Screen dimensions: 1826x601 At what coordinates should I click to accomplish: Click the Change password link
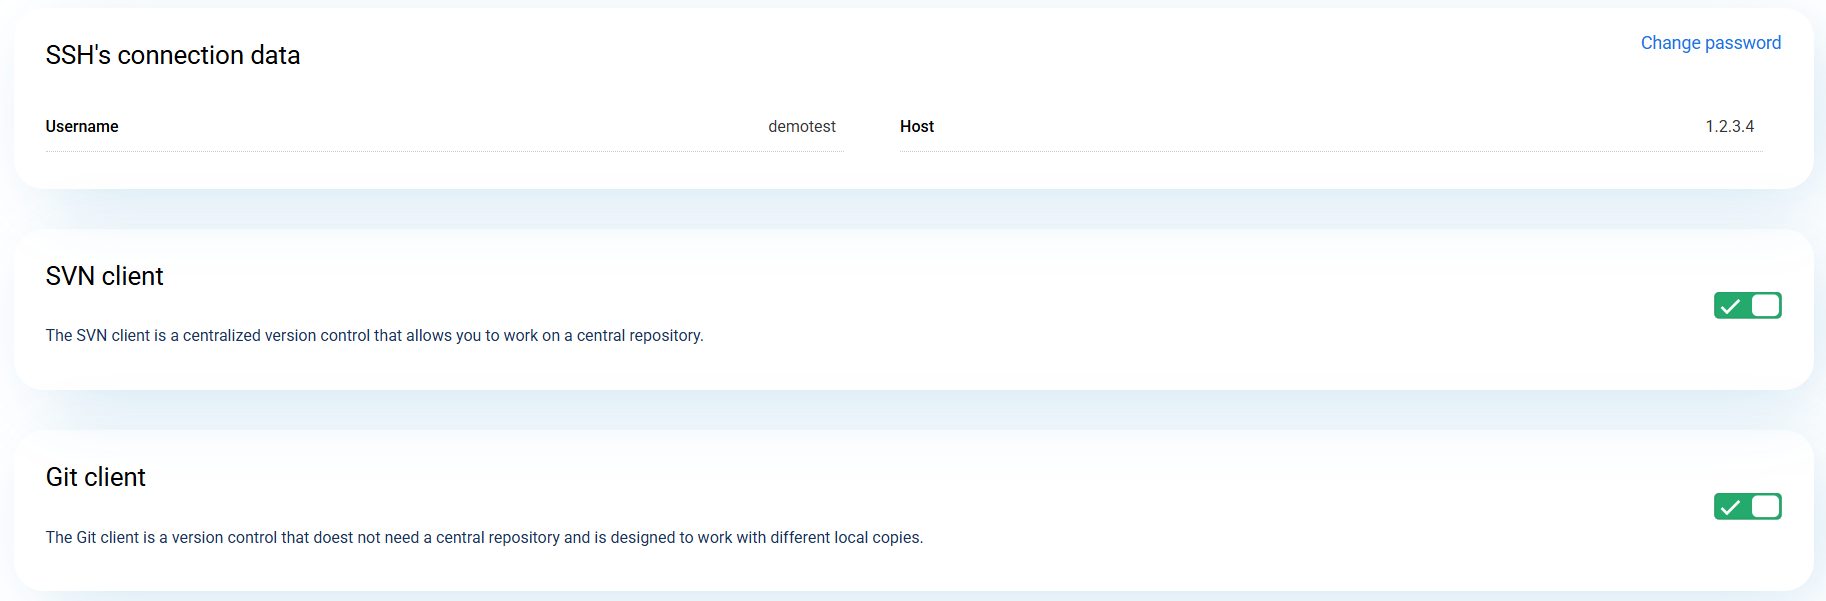click(1710, 43)
